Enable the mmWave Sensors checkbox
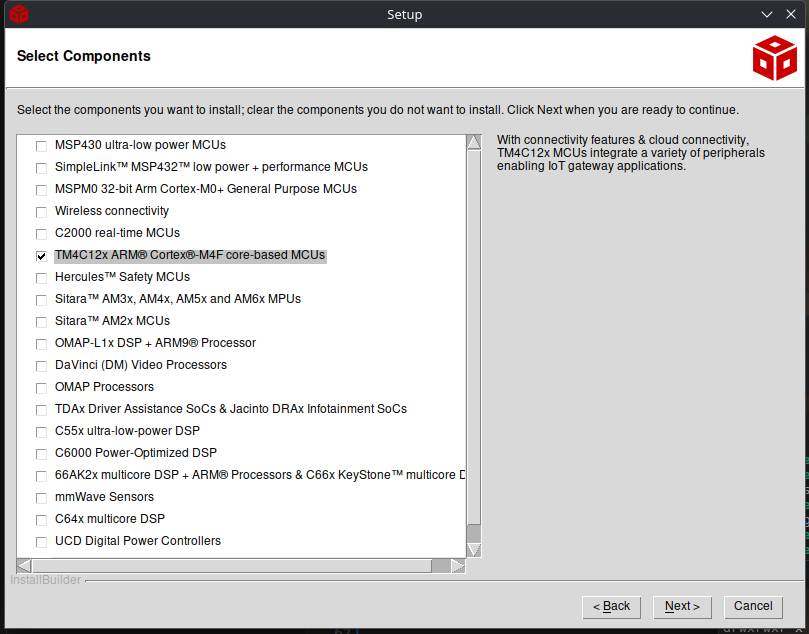 41,498
